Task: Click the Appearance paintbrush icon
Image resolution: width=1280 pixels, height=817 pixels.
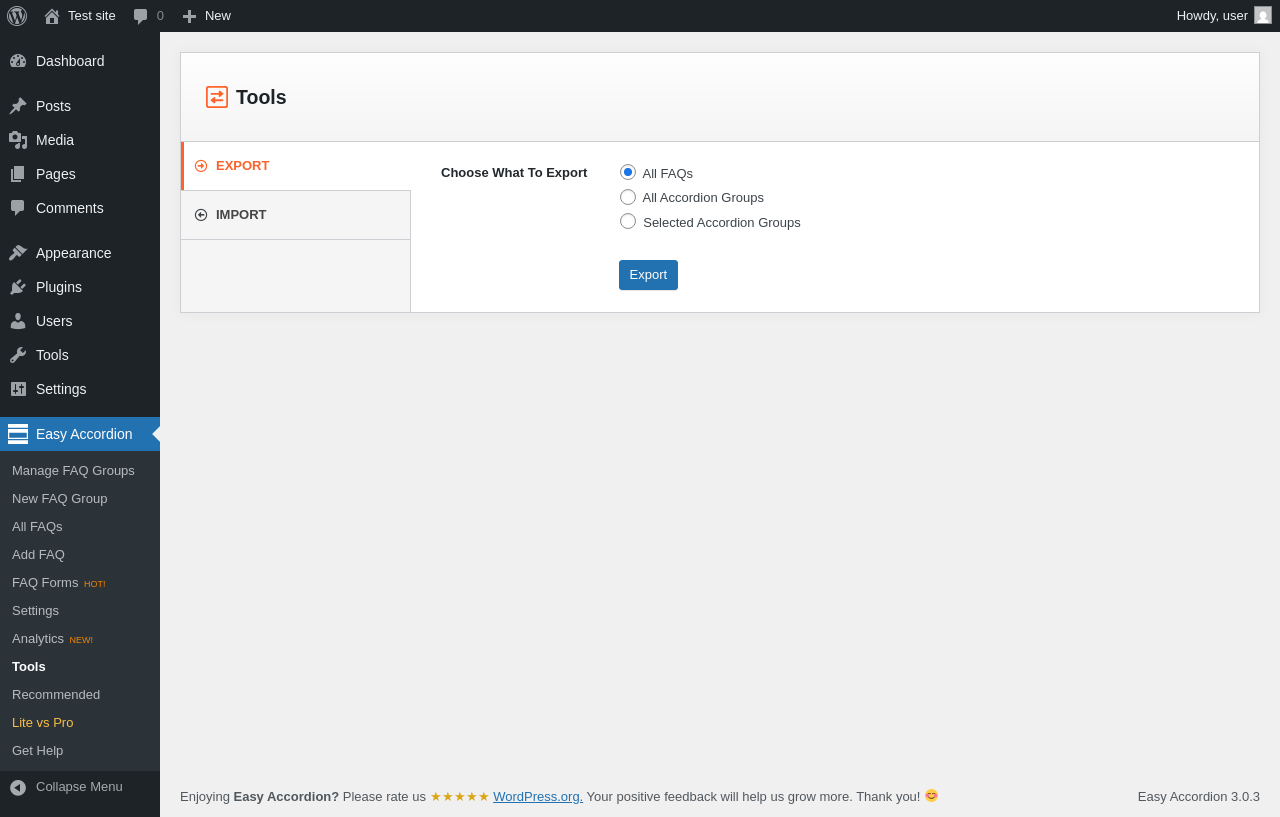Action: coord(18,253)
